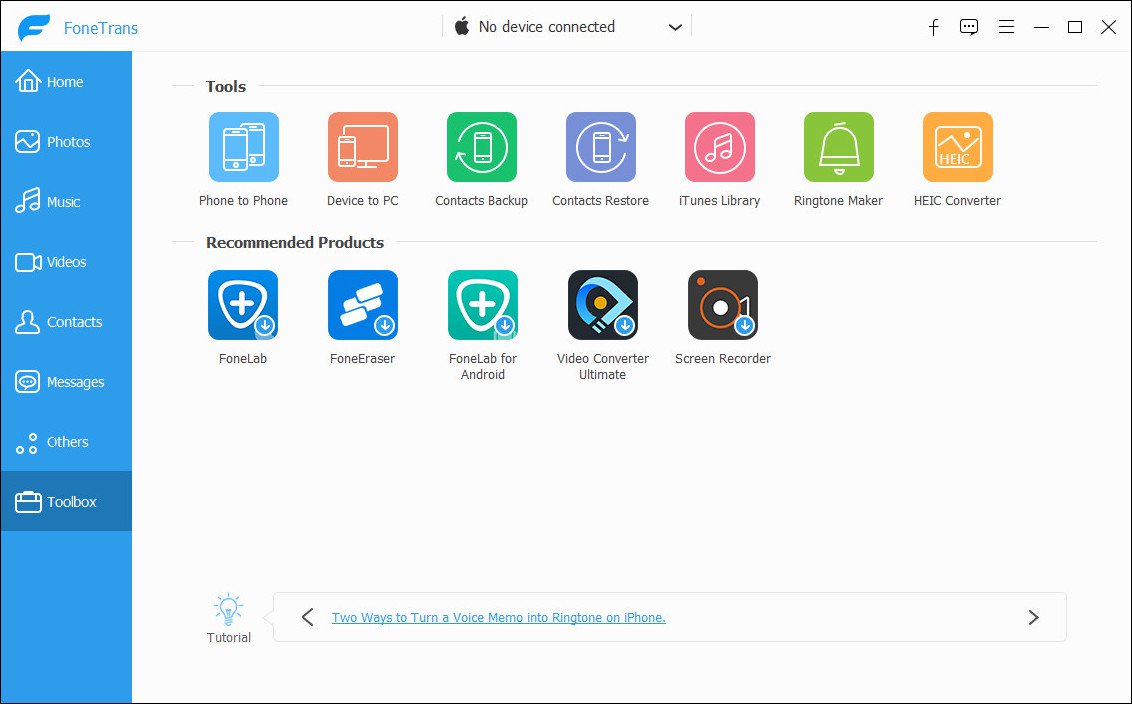Visit the Facebook page
This screenshot has width=1132, height=704.
point(933,27)
